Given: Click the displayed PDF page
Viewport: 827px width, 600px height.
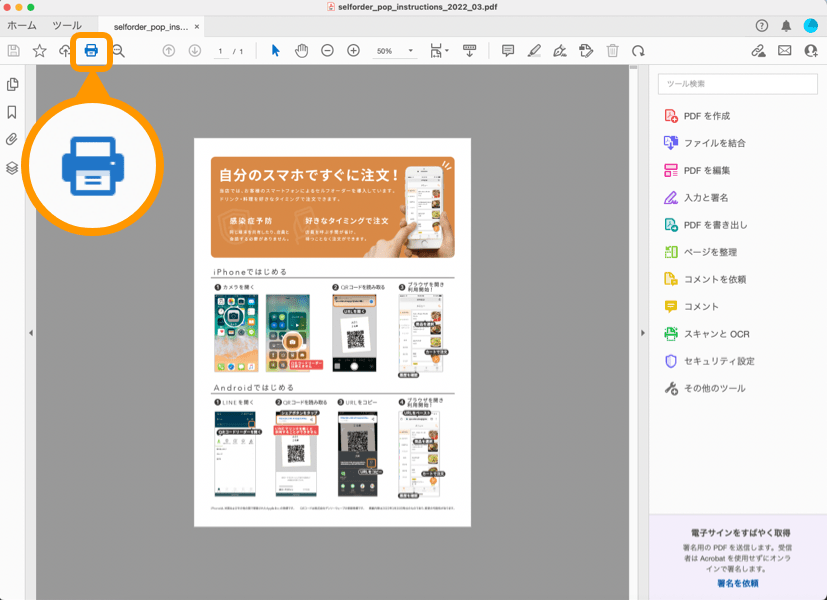Looking at the screenshot, I should [332, 332].
